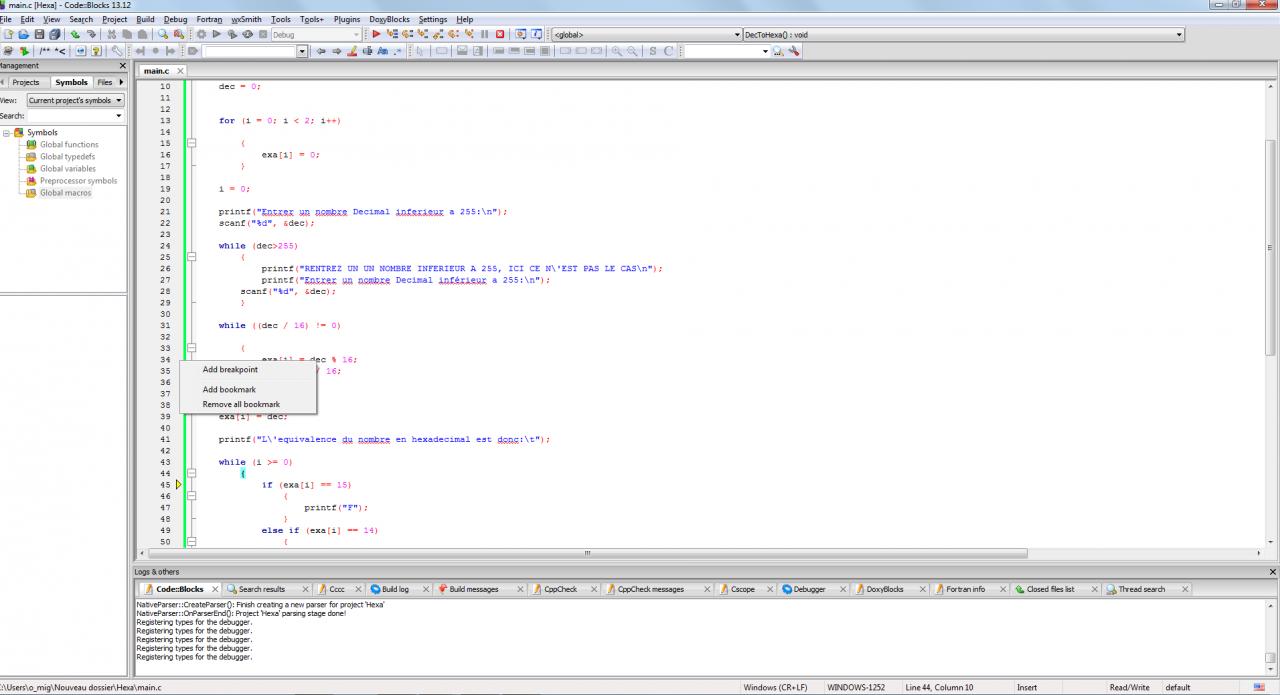Select Preprocessor symbols in symbols tree
Image resolution: width=1280 pixels, height=695 pixels.
[78, 181]
